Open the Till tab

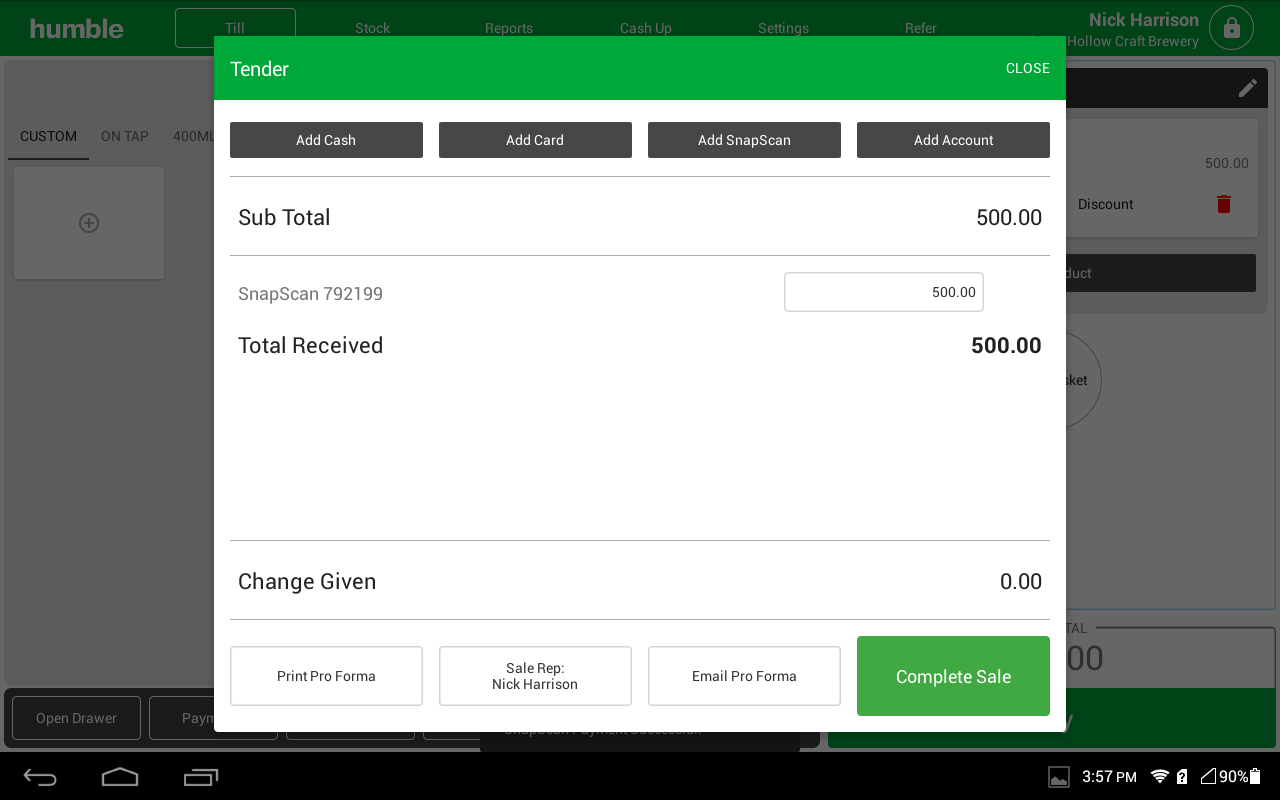[x=235, y=28]
